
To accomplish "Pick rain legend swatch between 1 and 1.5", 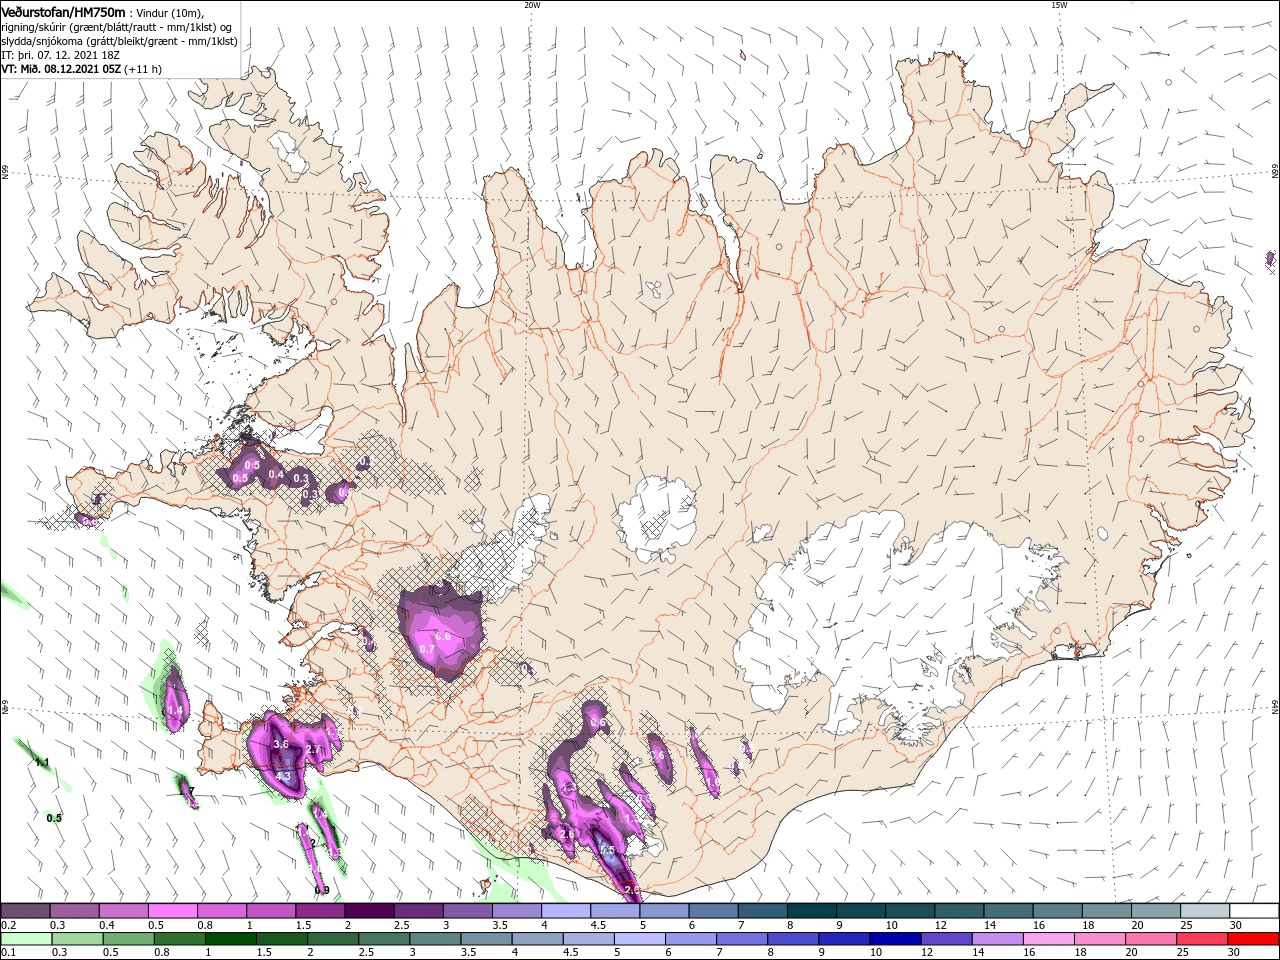I will 230,939.
